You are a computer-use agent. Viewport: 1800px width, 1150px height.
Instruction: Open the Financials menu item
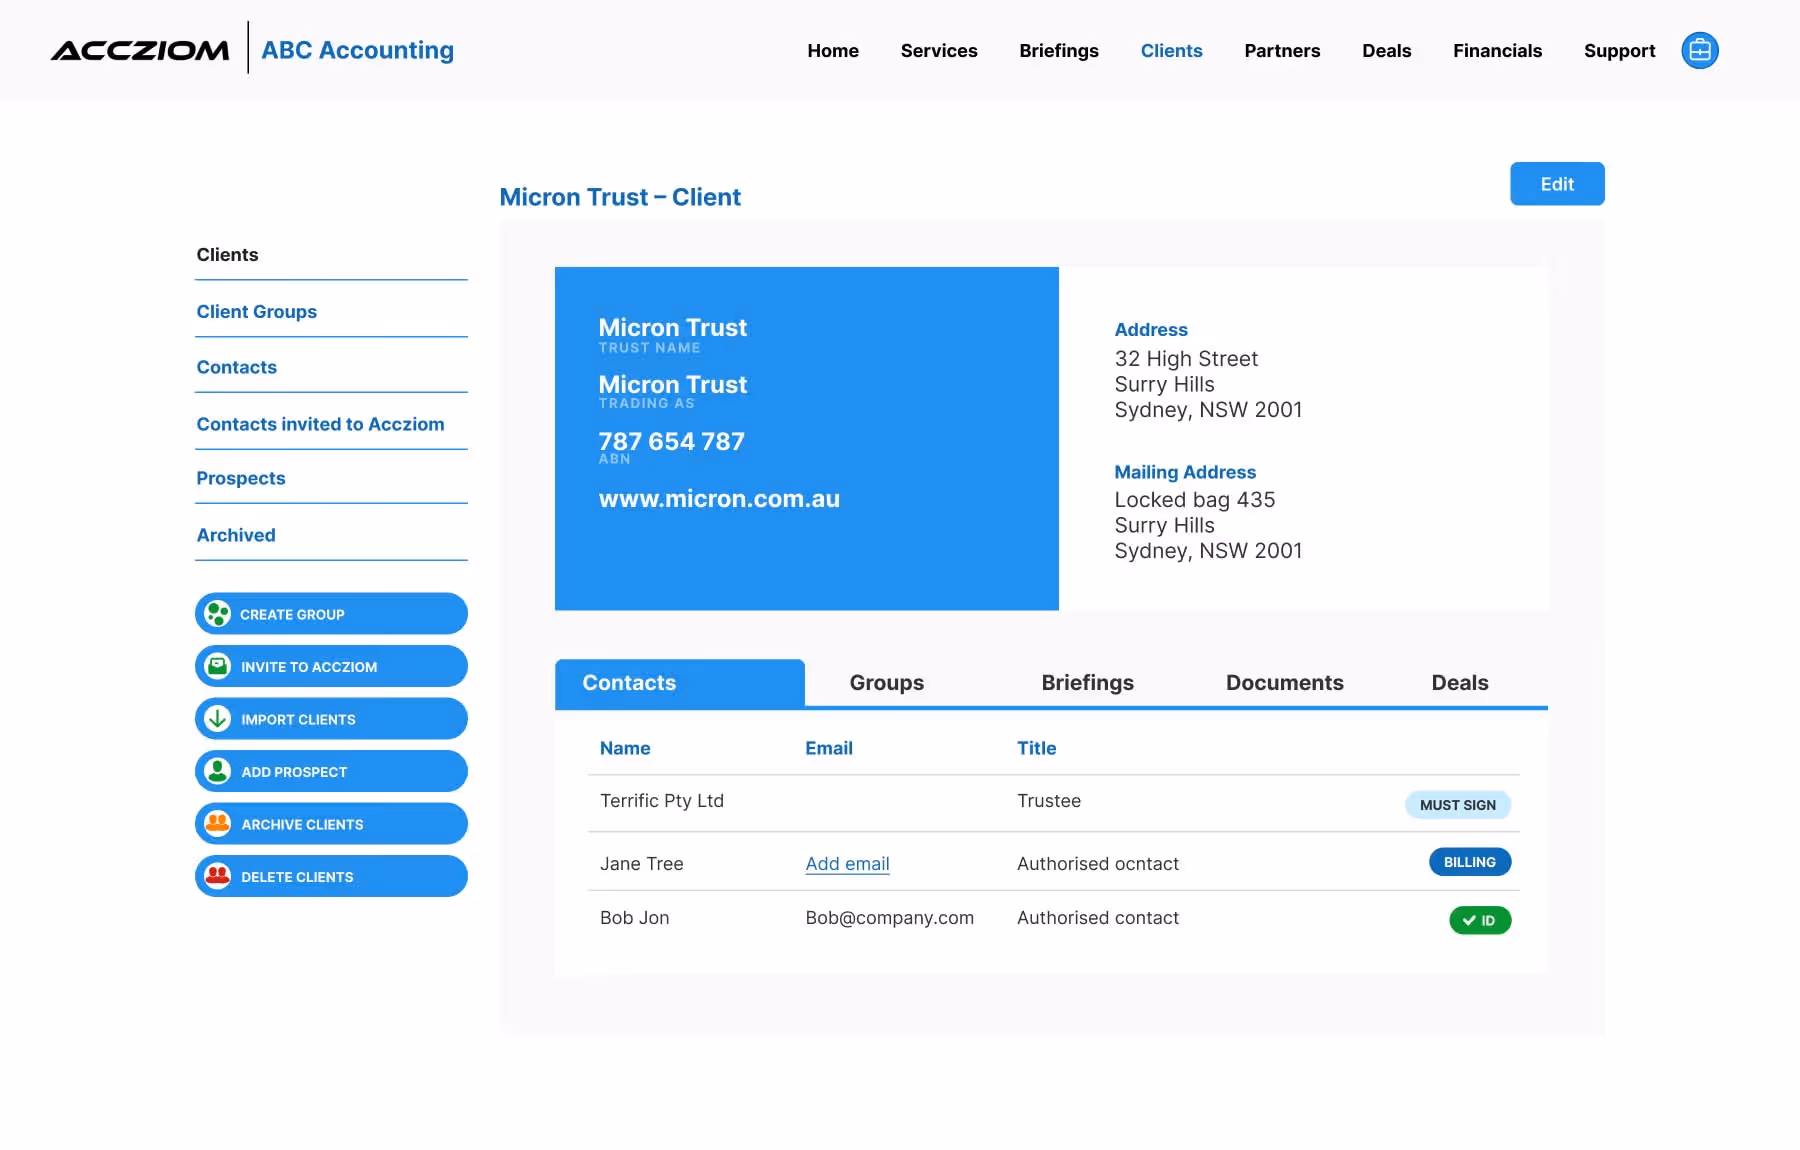tap(1497, 51)
